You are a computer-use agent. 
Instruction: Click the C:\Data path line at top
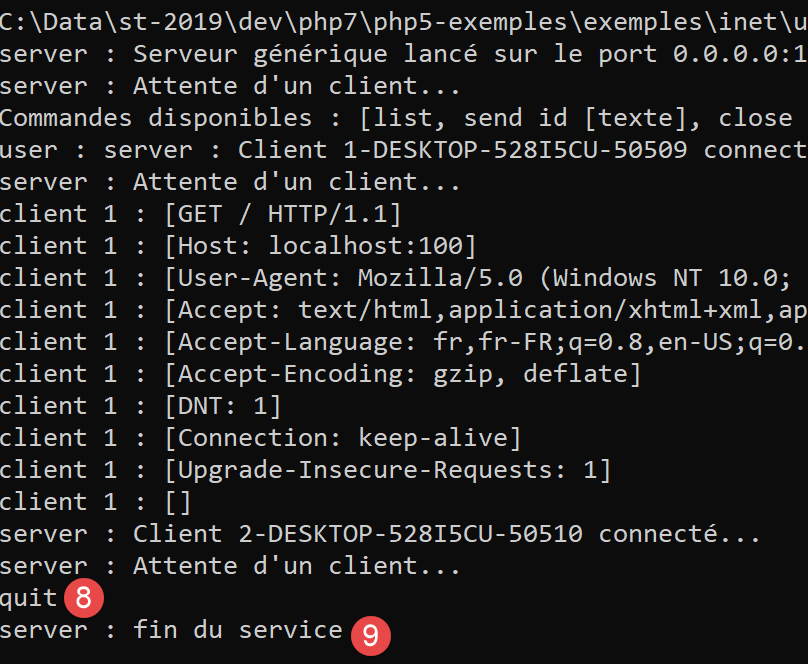[x=400, y=22]
